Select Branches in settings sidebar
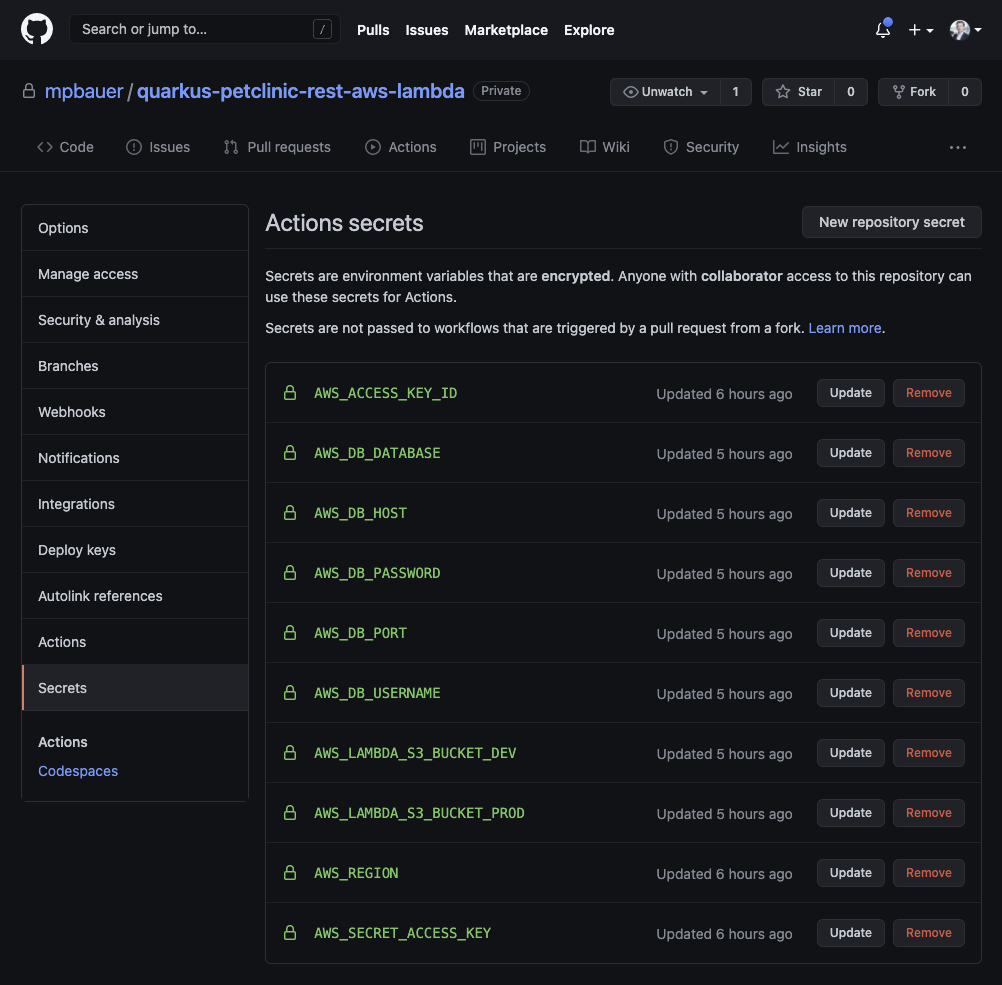The width and height of the screenshot is (1002, 985). click(x=135, y=366)
